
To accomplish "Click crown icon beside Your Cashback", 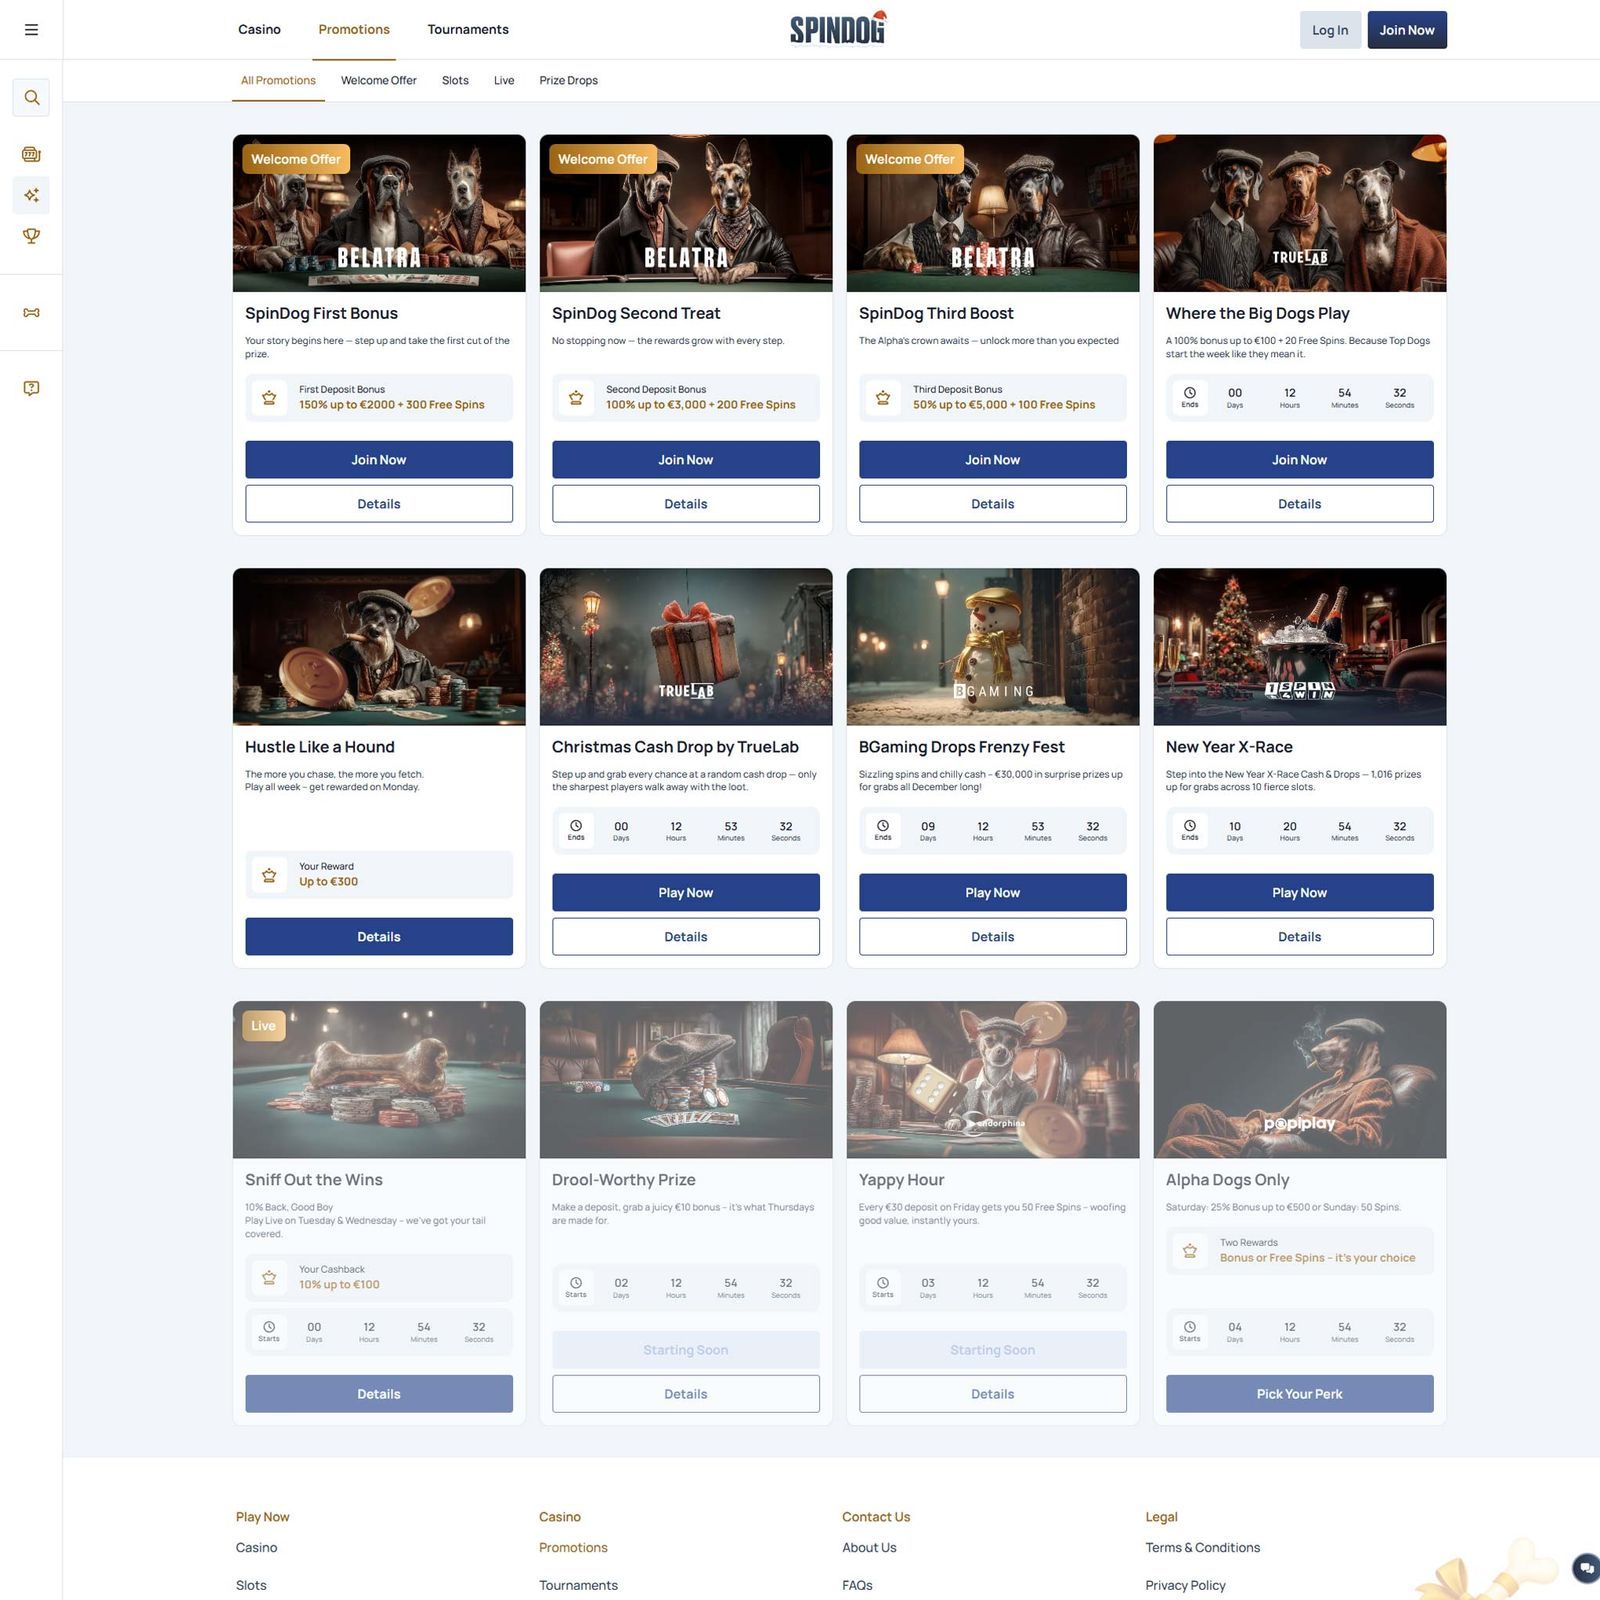I will (269, 1277).
